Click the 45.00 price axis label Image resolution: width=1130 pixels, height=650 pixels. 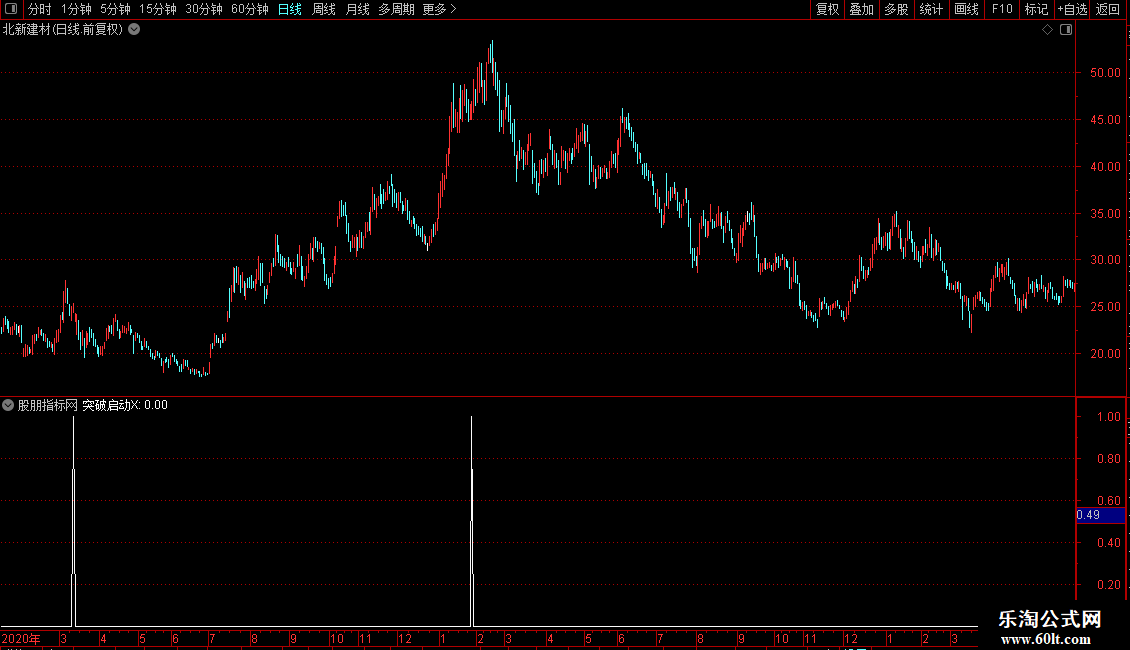pyautogui.click(x=1105, y=120)
